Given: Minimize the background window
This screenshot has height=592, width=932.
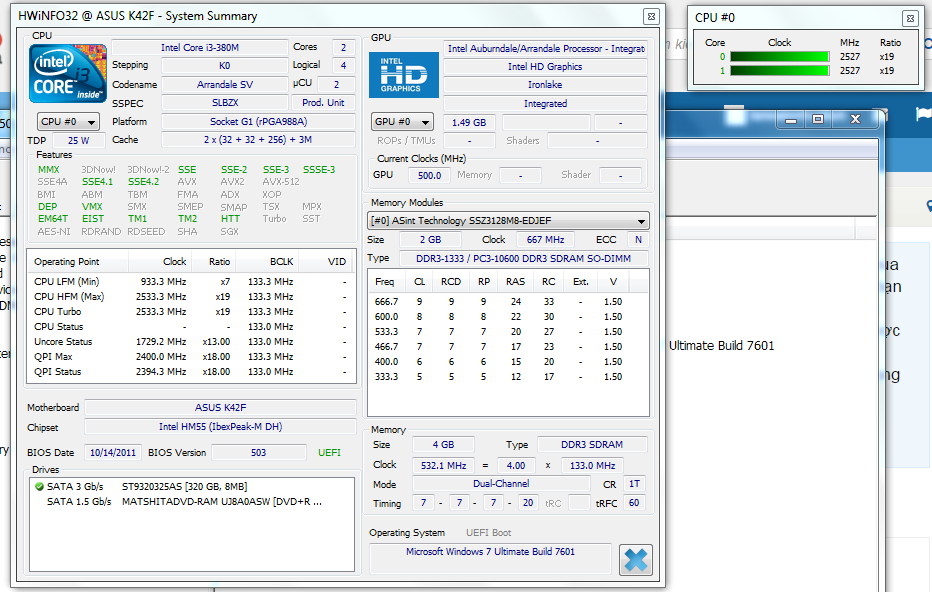Looking at the screenshot, I should pos(791,119).
